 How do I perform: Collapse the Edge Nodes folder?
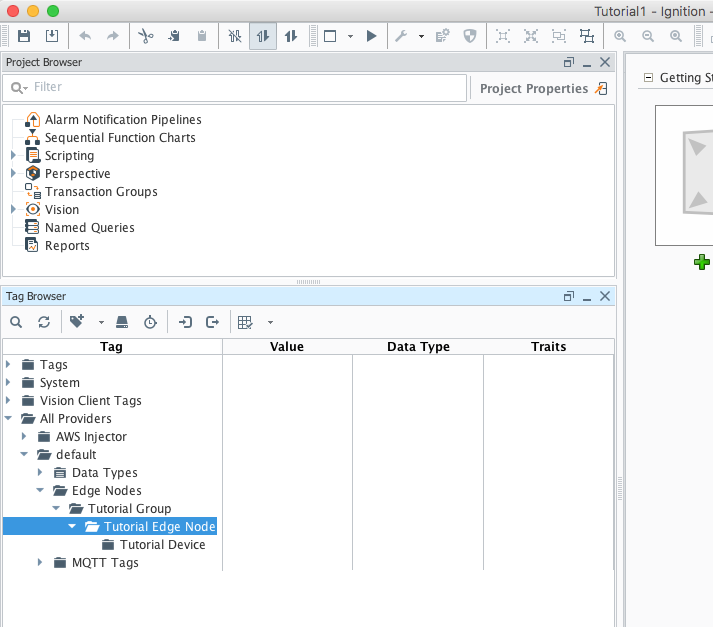41,491
